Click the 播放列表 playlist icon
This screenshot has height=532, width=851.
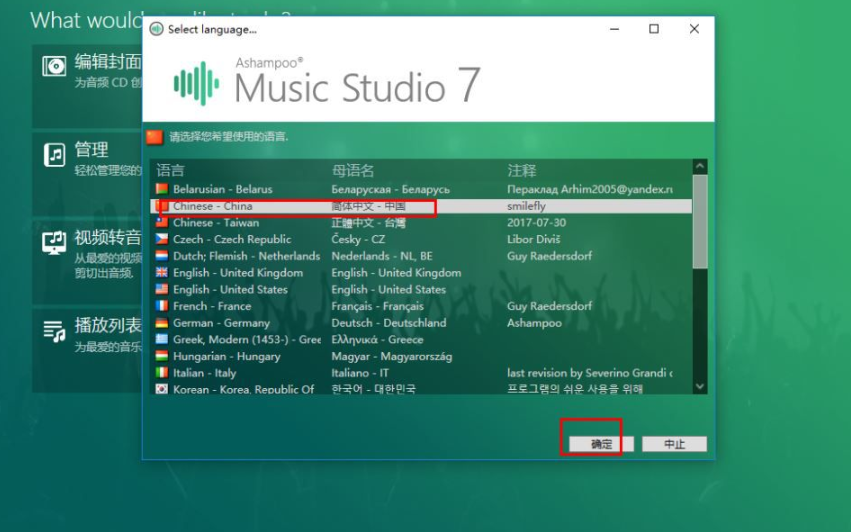pos(54,329)
